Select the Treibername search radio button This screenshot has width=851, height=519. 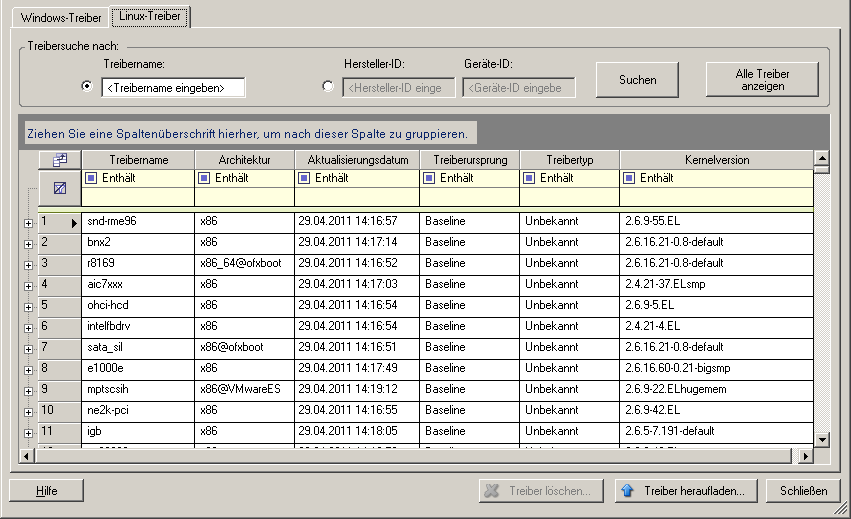(86, 87)
